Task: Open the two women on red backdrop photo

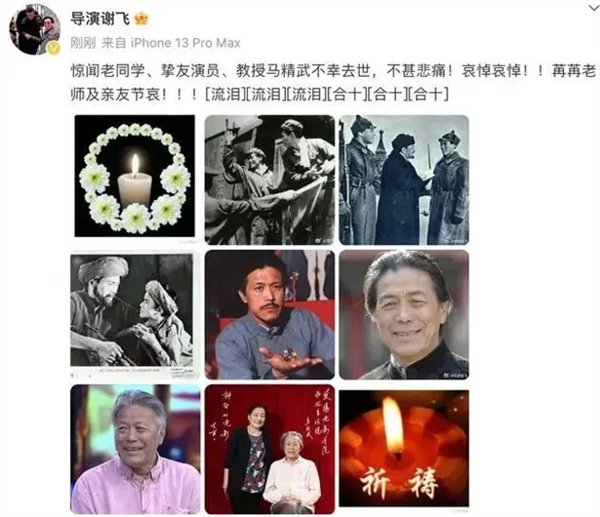Action: coord(270,449)
